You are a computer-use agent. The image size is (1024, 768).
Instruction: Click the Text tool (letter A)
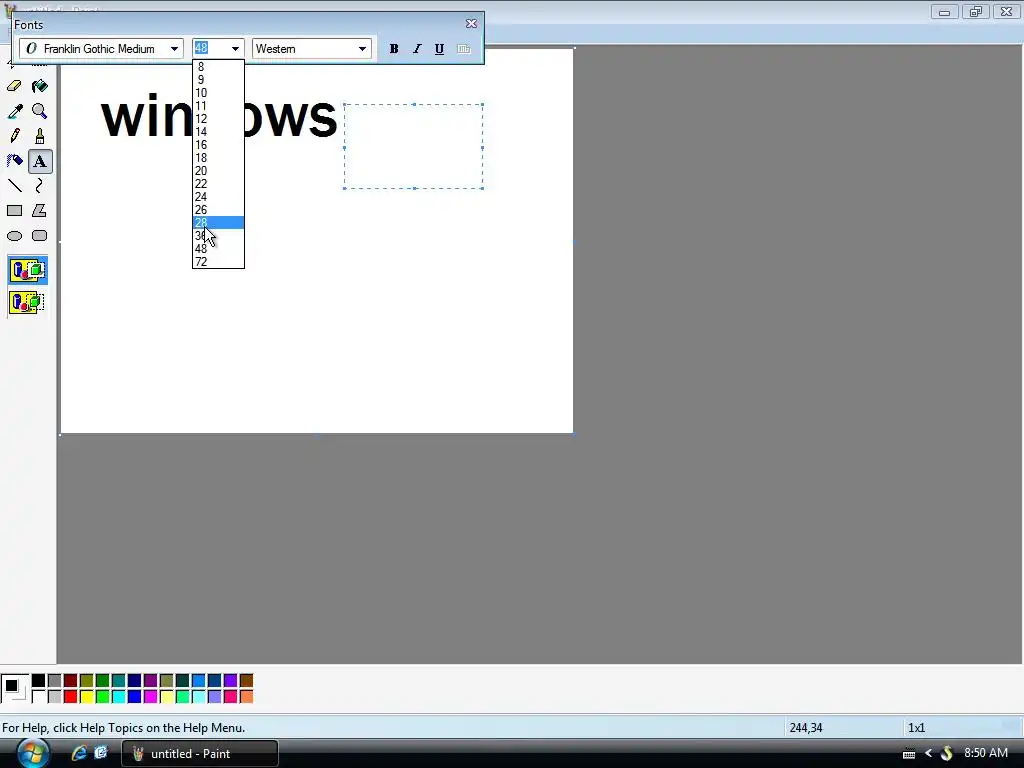coord(40,161)
